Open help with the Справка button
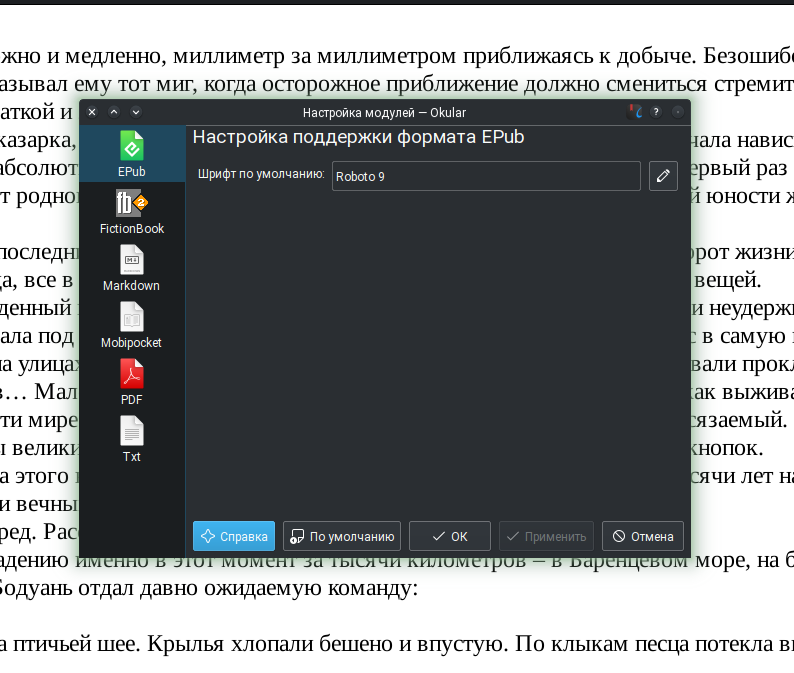794x673 pixels. coord(234,536)
